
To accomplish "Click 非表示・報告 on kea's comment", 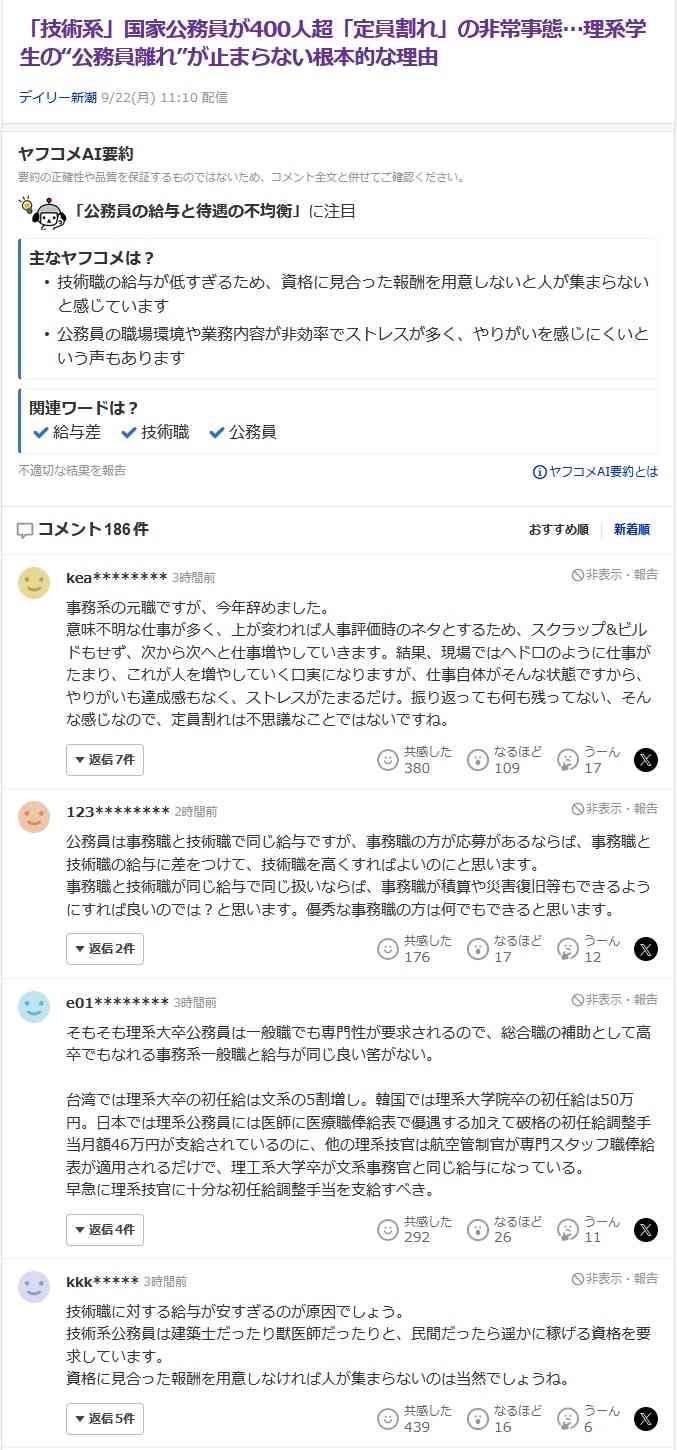I will pyautogui.click(x=615, y=575).
